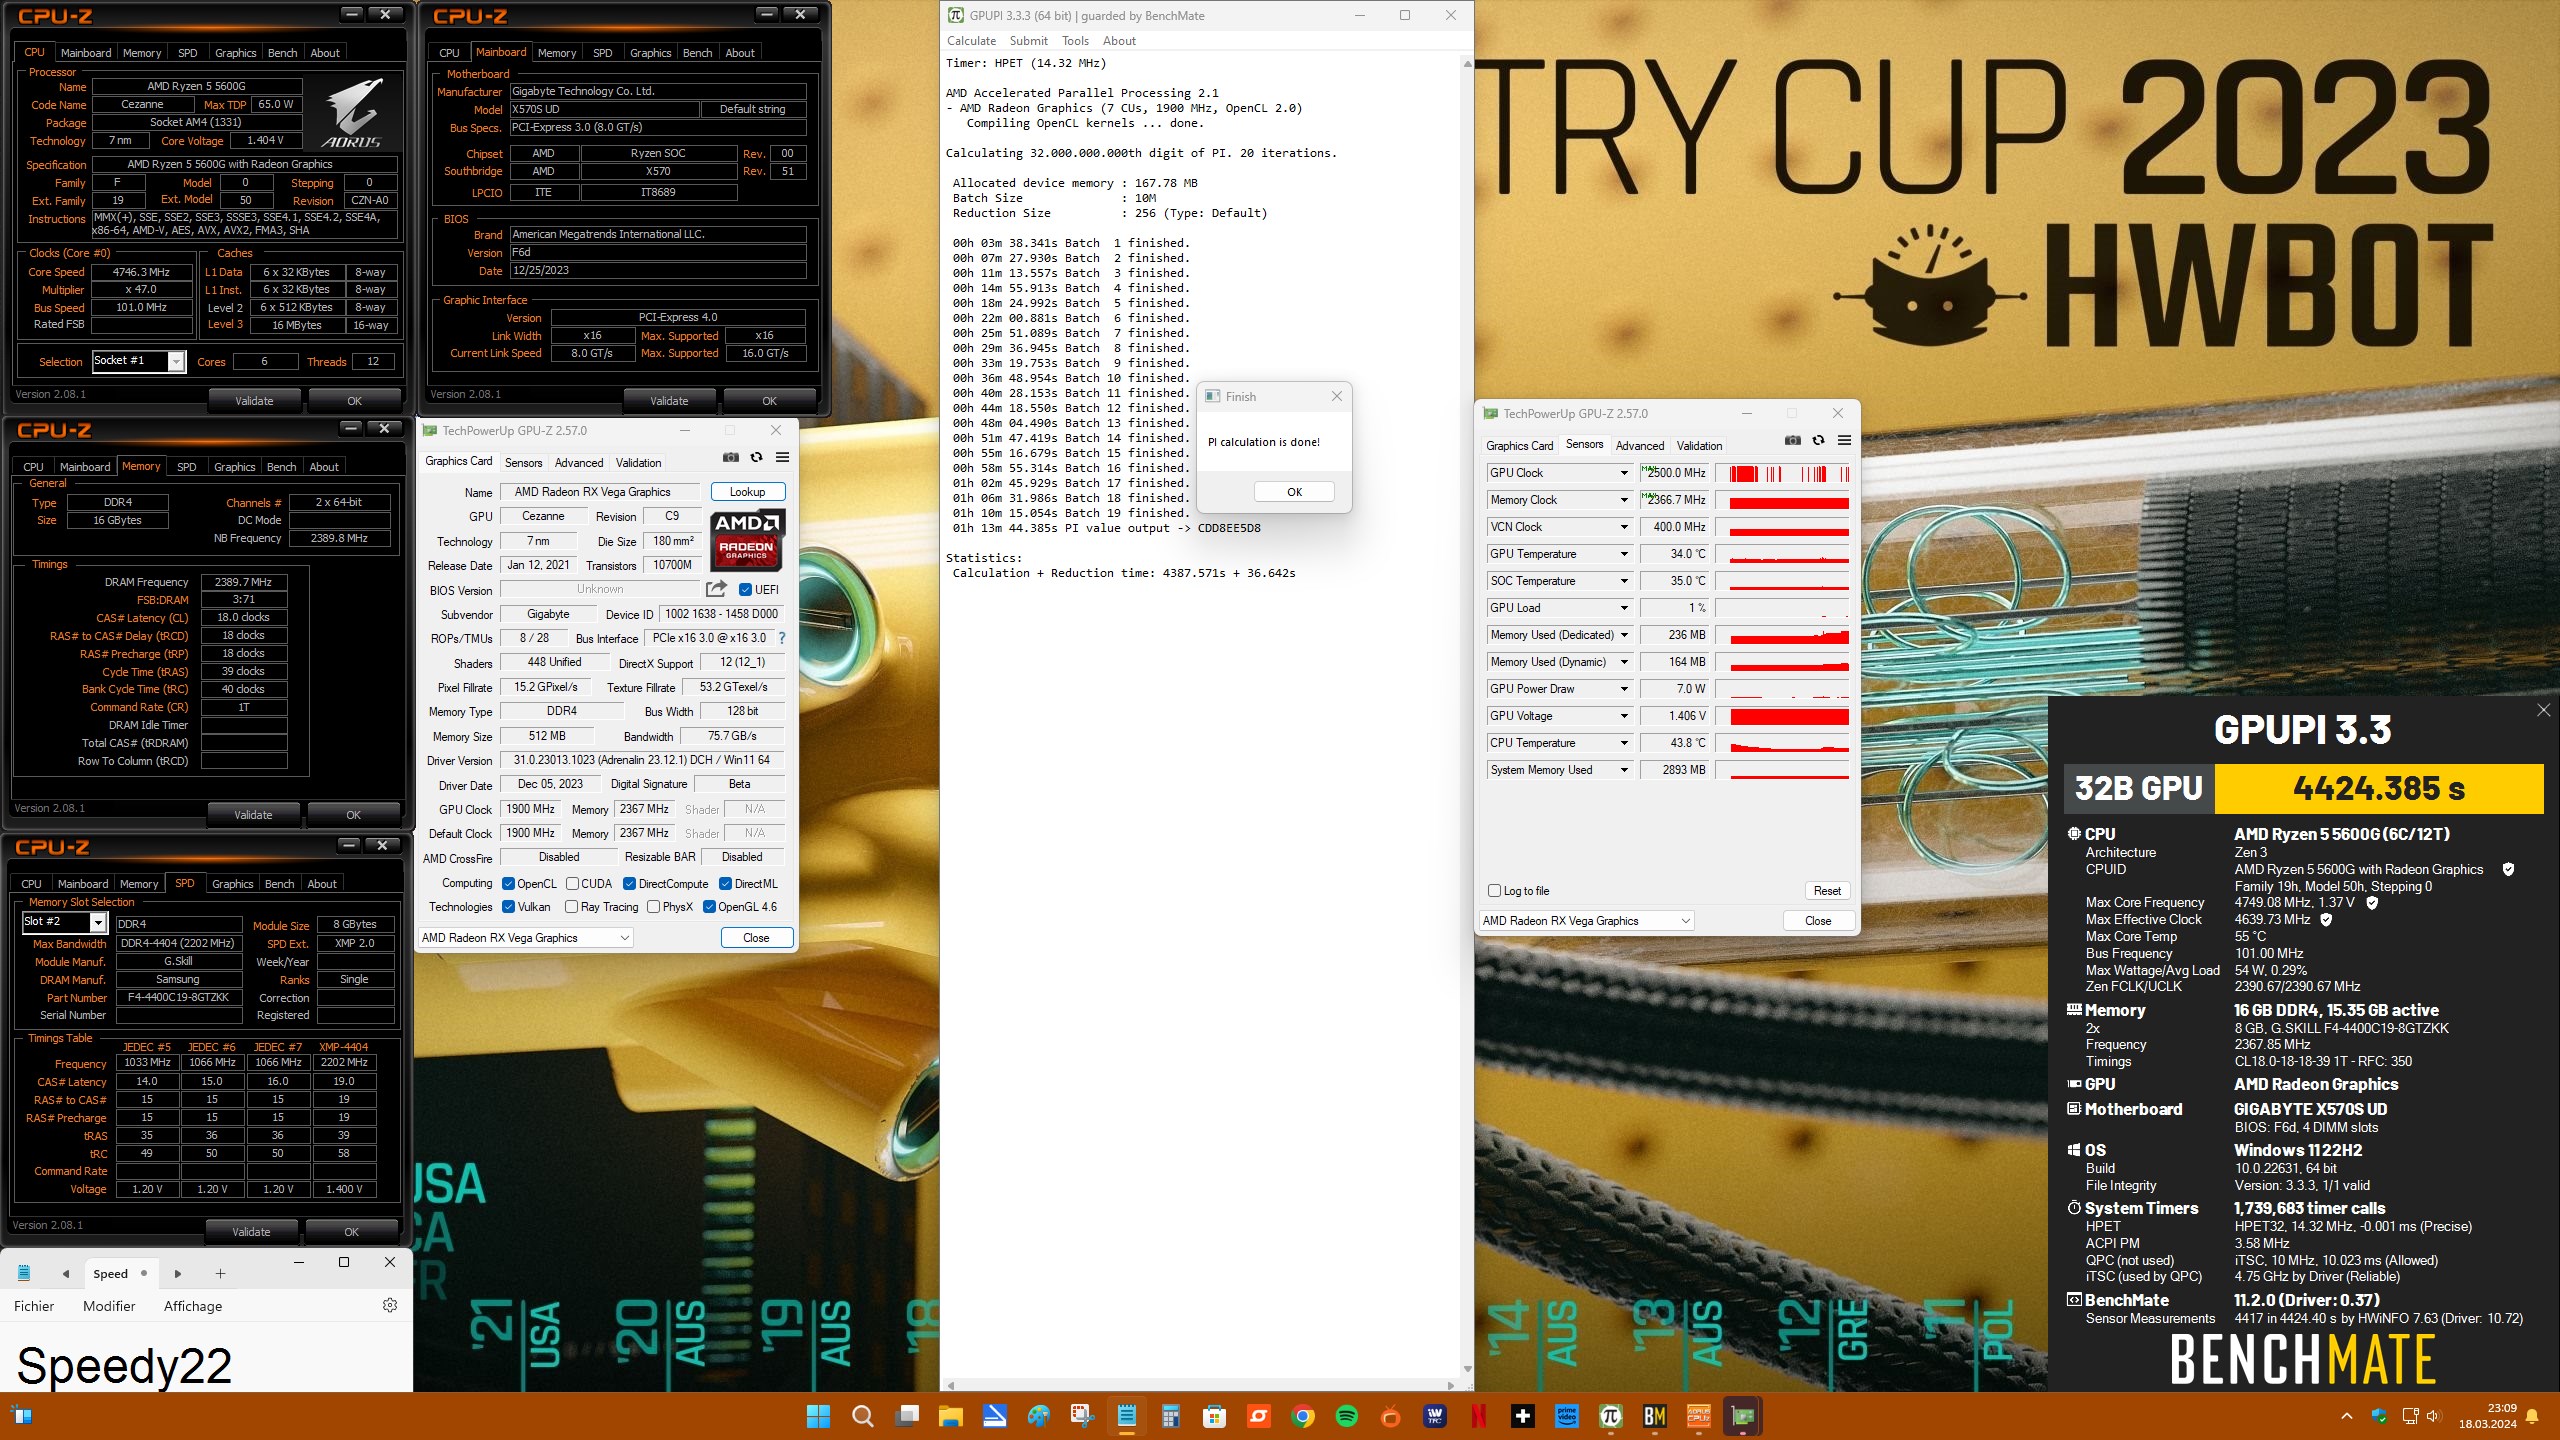
Task: Click the AMD Radeon Graphics logo in GPU-Z
Action: 747,540
